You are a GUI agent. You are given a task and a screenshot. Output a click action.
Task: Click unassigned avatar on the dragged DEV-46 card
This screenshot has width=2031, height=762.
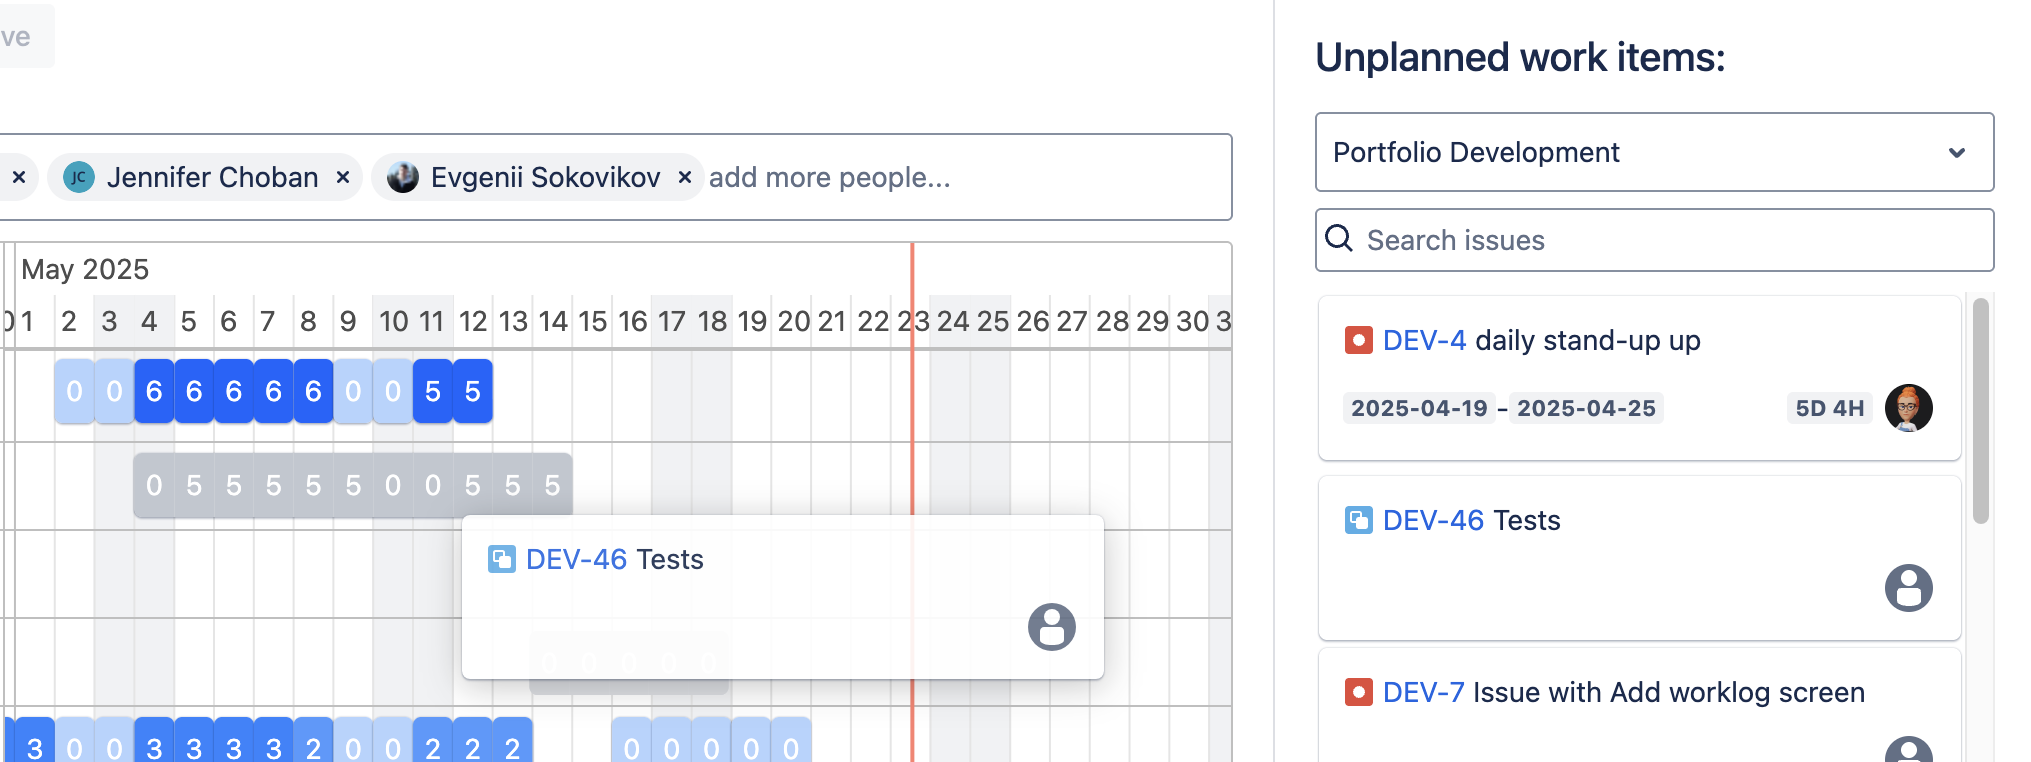(1052, 627)
